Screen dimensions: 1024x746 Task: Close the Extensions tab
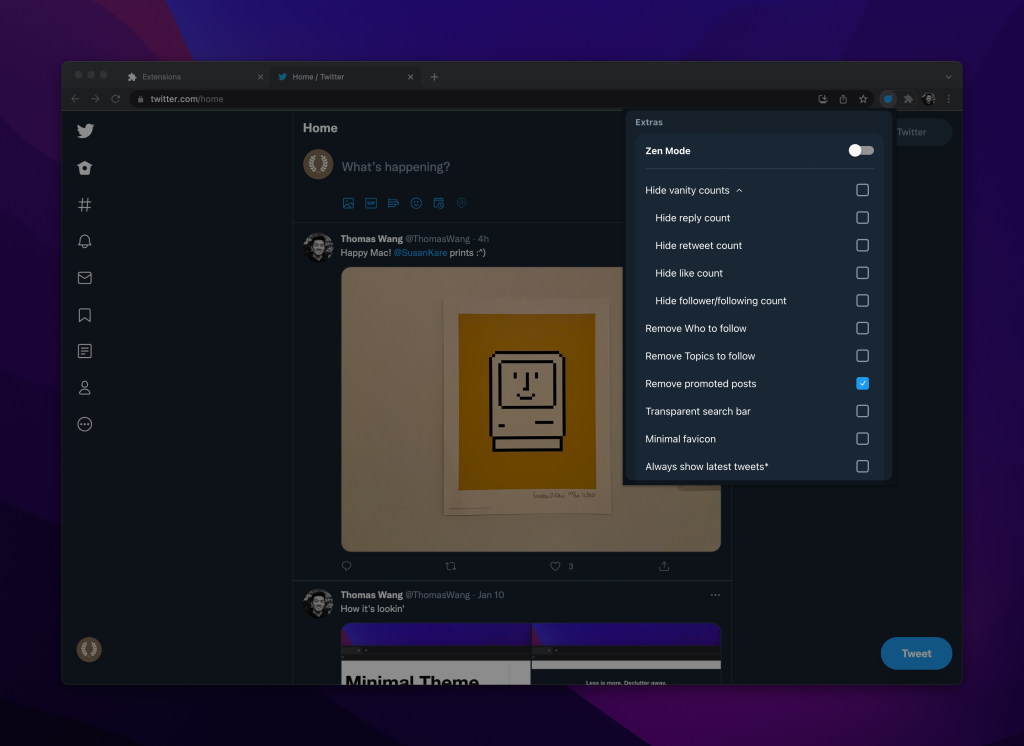click(261, 76)
